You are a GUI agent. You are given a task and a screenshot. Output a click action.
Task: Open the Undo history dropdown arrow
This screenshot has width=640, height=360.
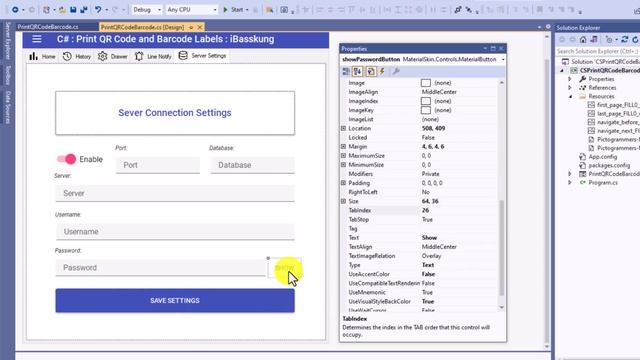[x=106, y=10]
